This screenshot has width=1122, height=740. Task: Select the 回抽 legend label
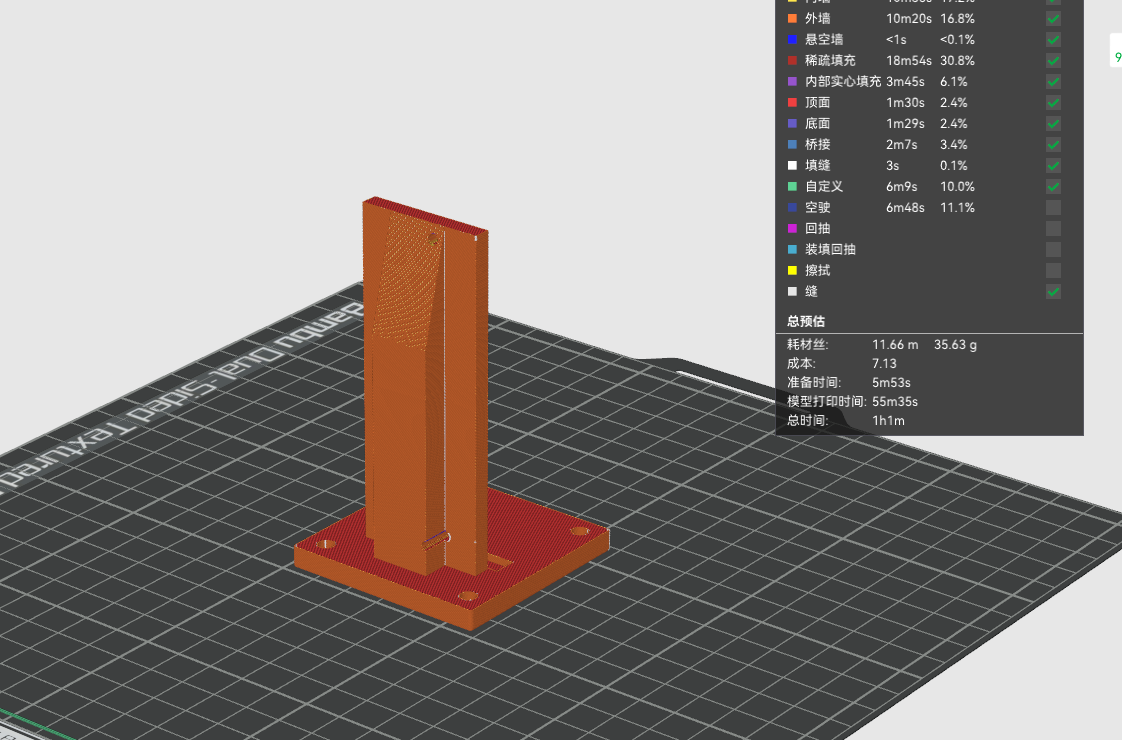818,228
